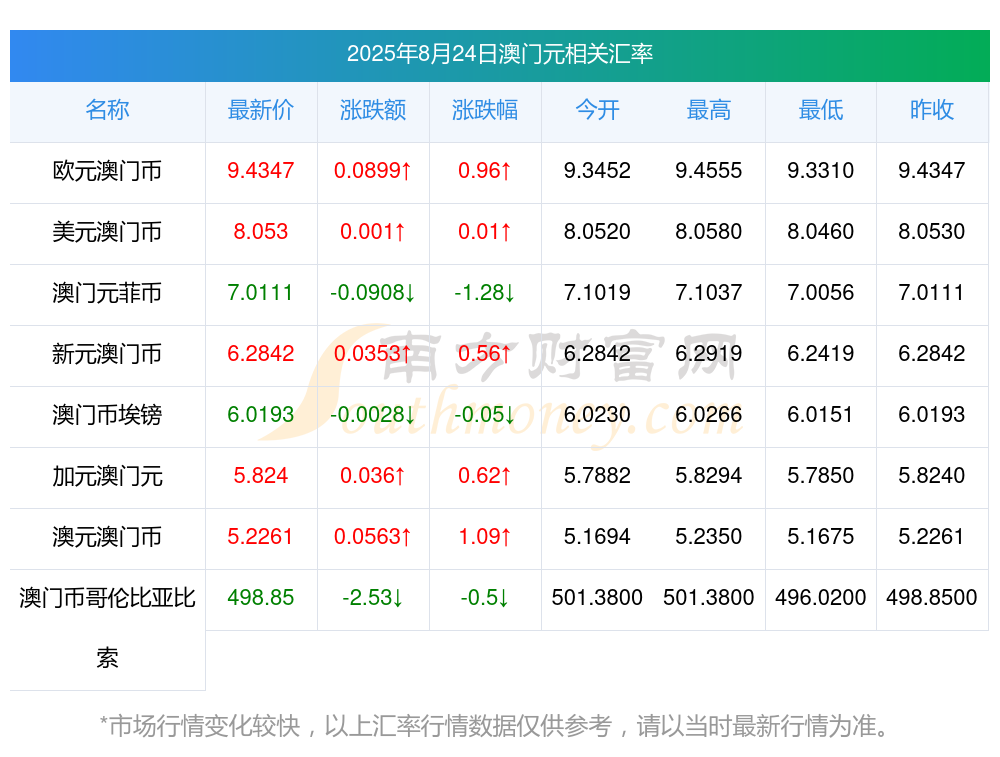1000x757 pixels.
Task: Select the 名称 column header
Action: 107,110
